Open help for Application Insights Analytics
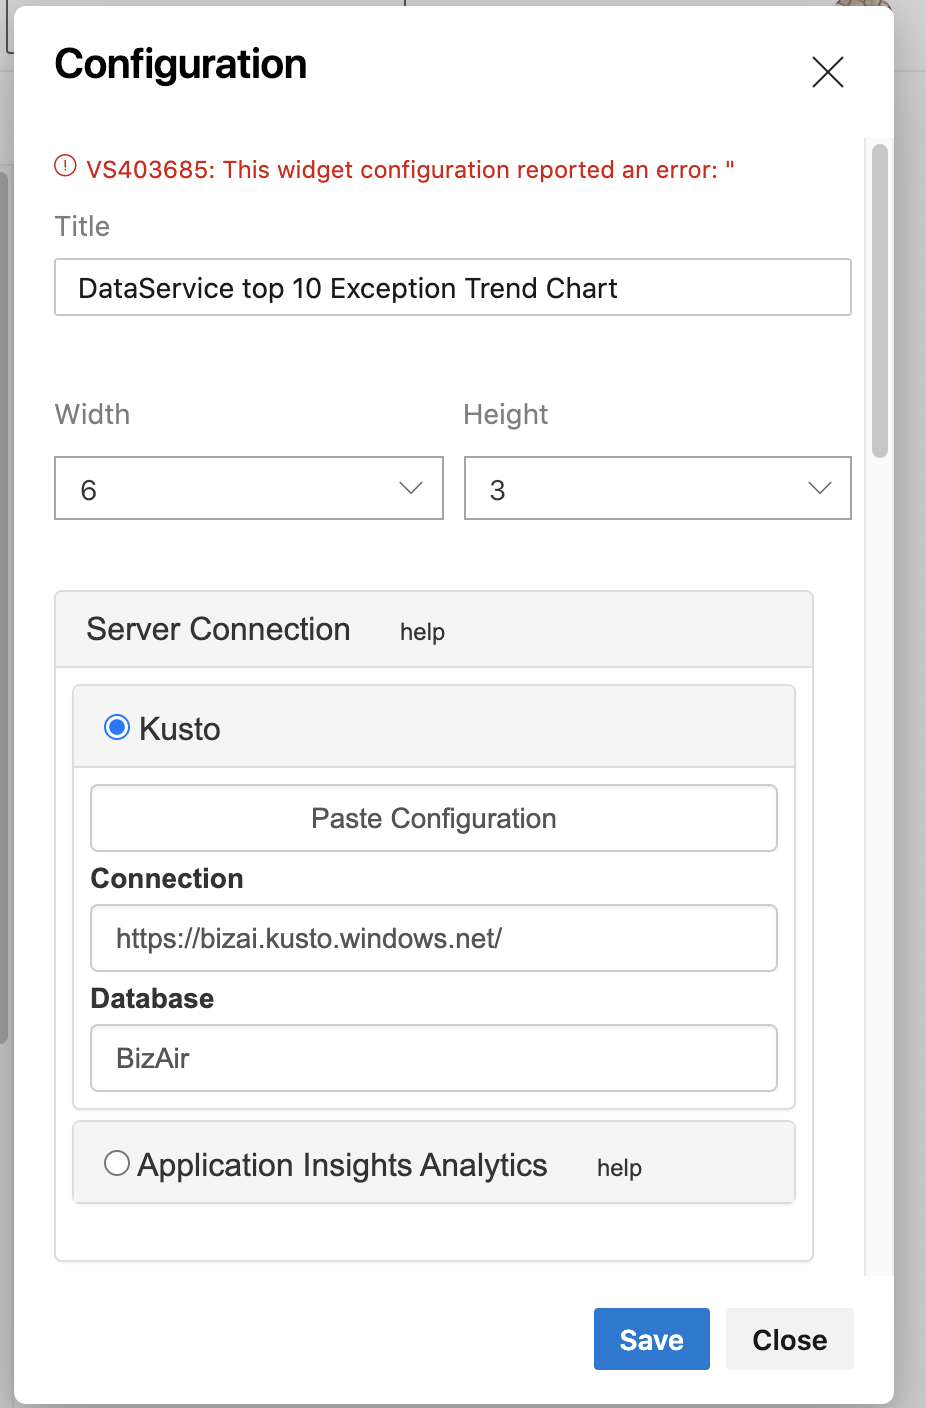This screenshot has width=926, height=1408. 619,1168
